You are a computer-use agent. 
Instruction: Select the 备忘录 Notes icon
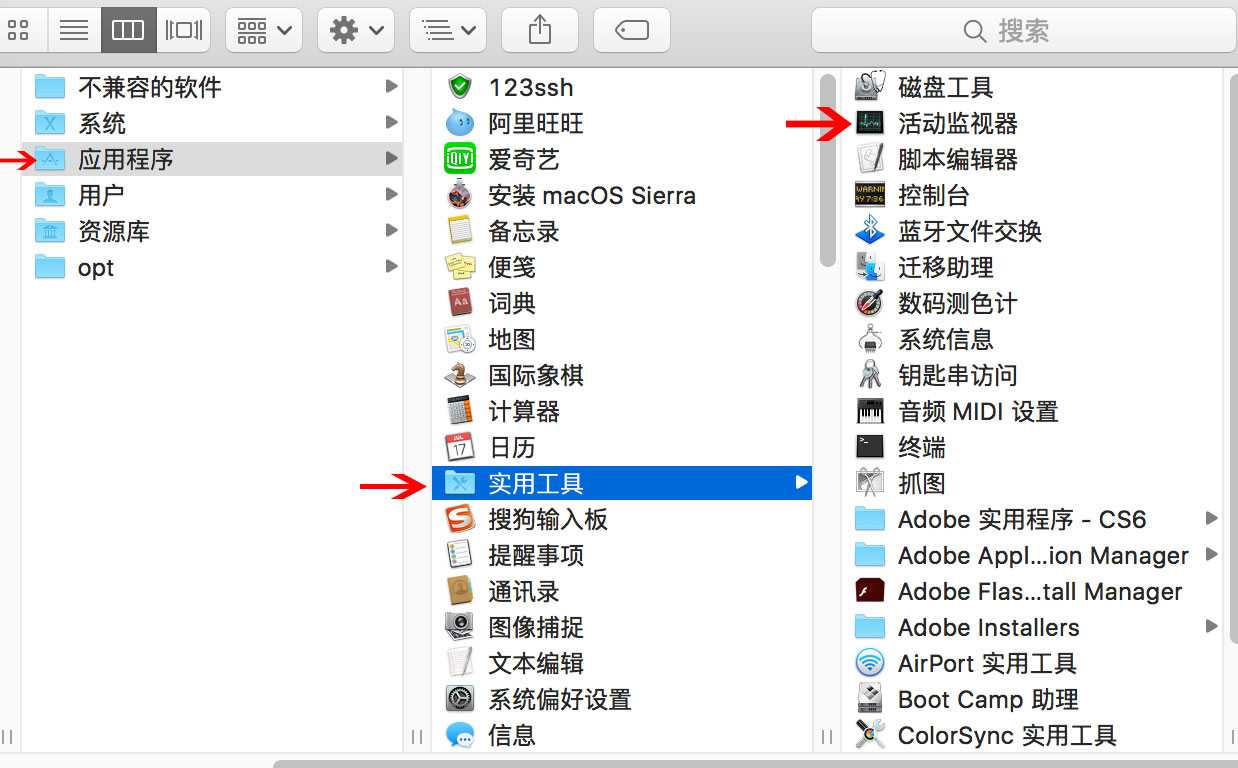tap(460, 231)
